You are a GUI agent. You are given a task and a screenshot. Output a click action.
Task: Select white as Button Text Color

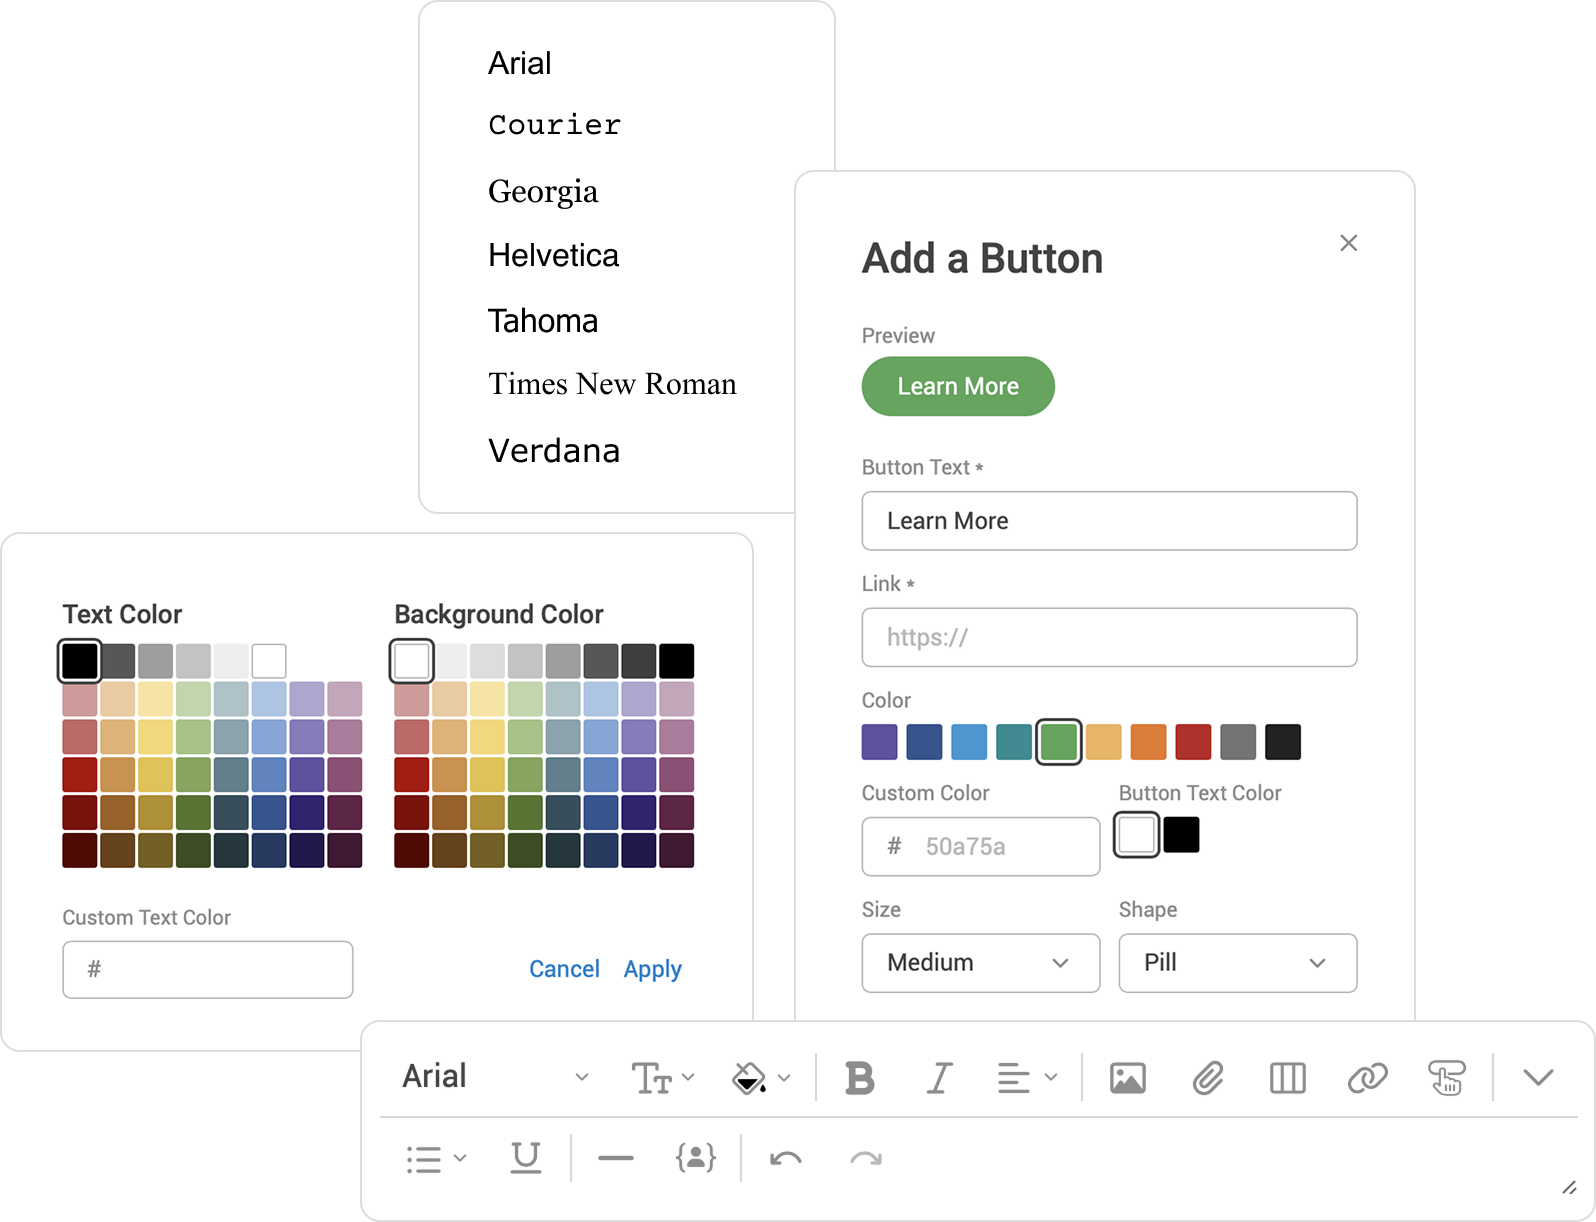point(1137,835)
